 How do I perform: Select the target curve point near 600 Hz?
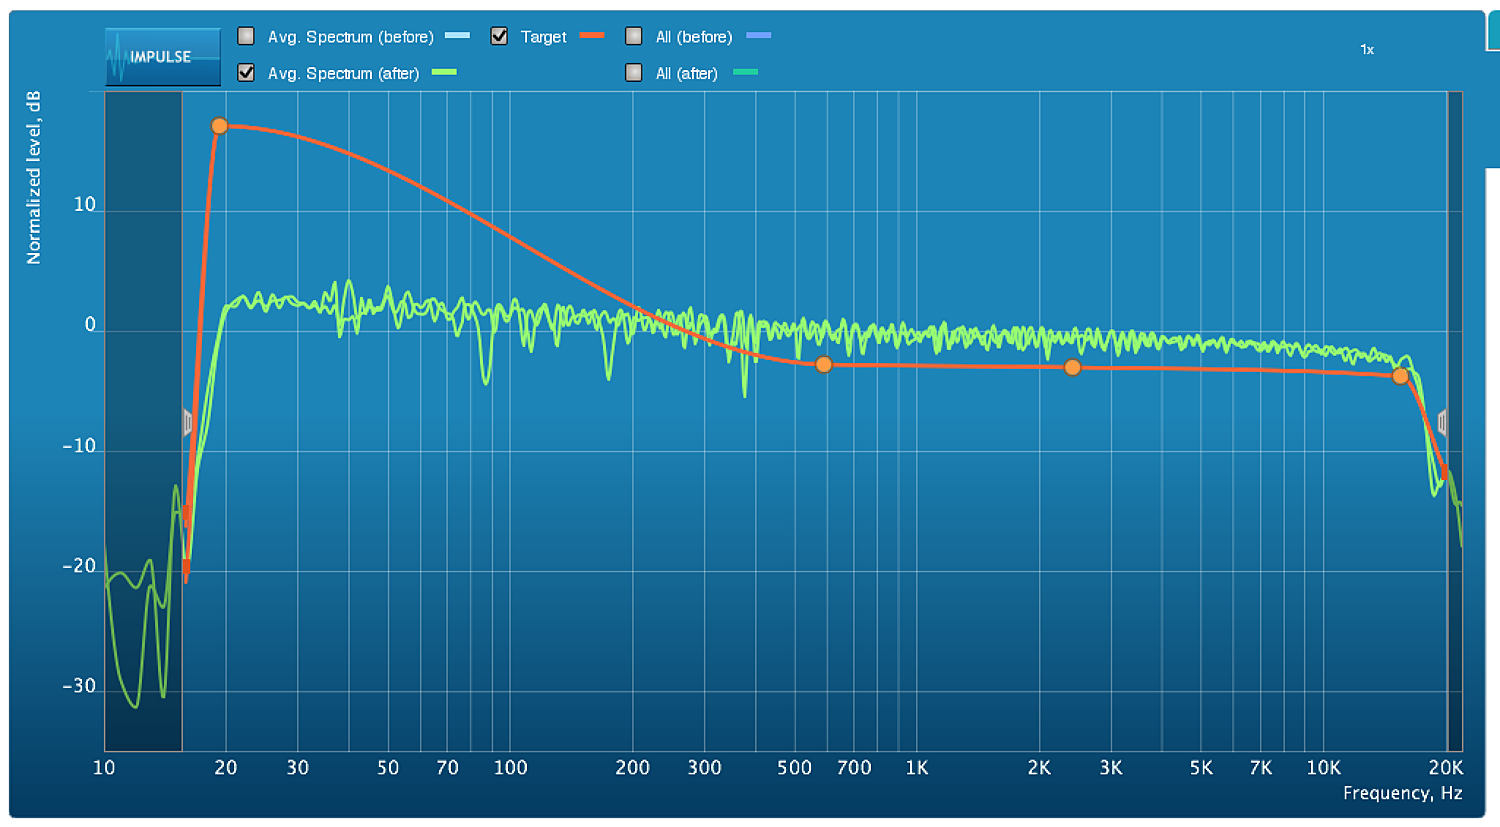click(x=823, y=365)
